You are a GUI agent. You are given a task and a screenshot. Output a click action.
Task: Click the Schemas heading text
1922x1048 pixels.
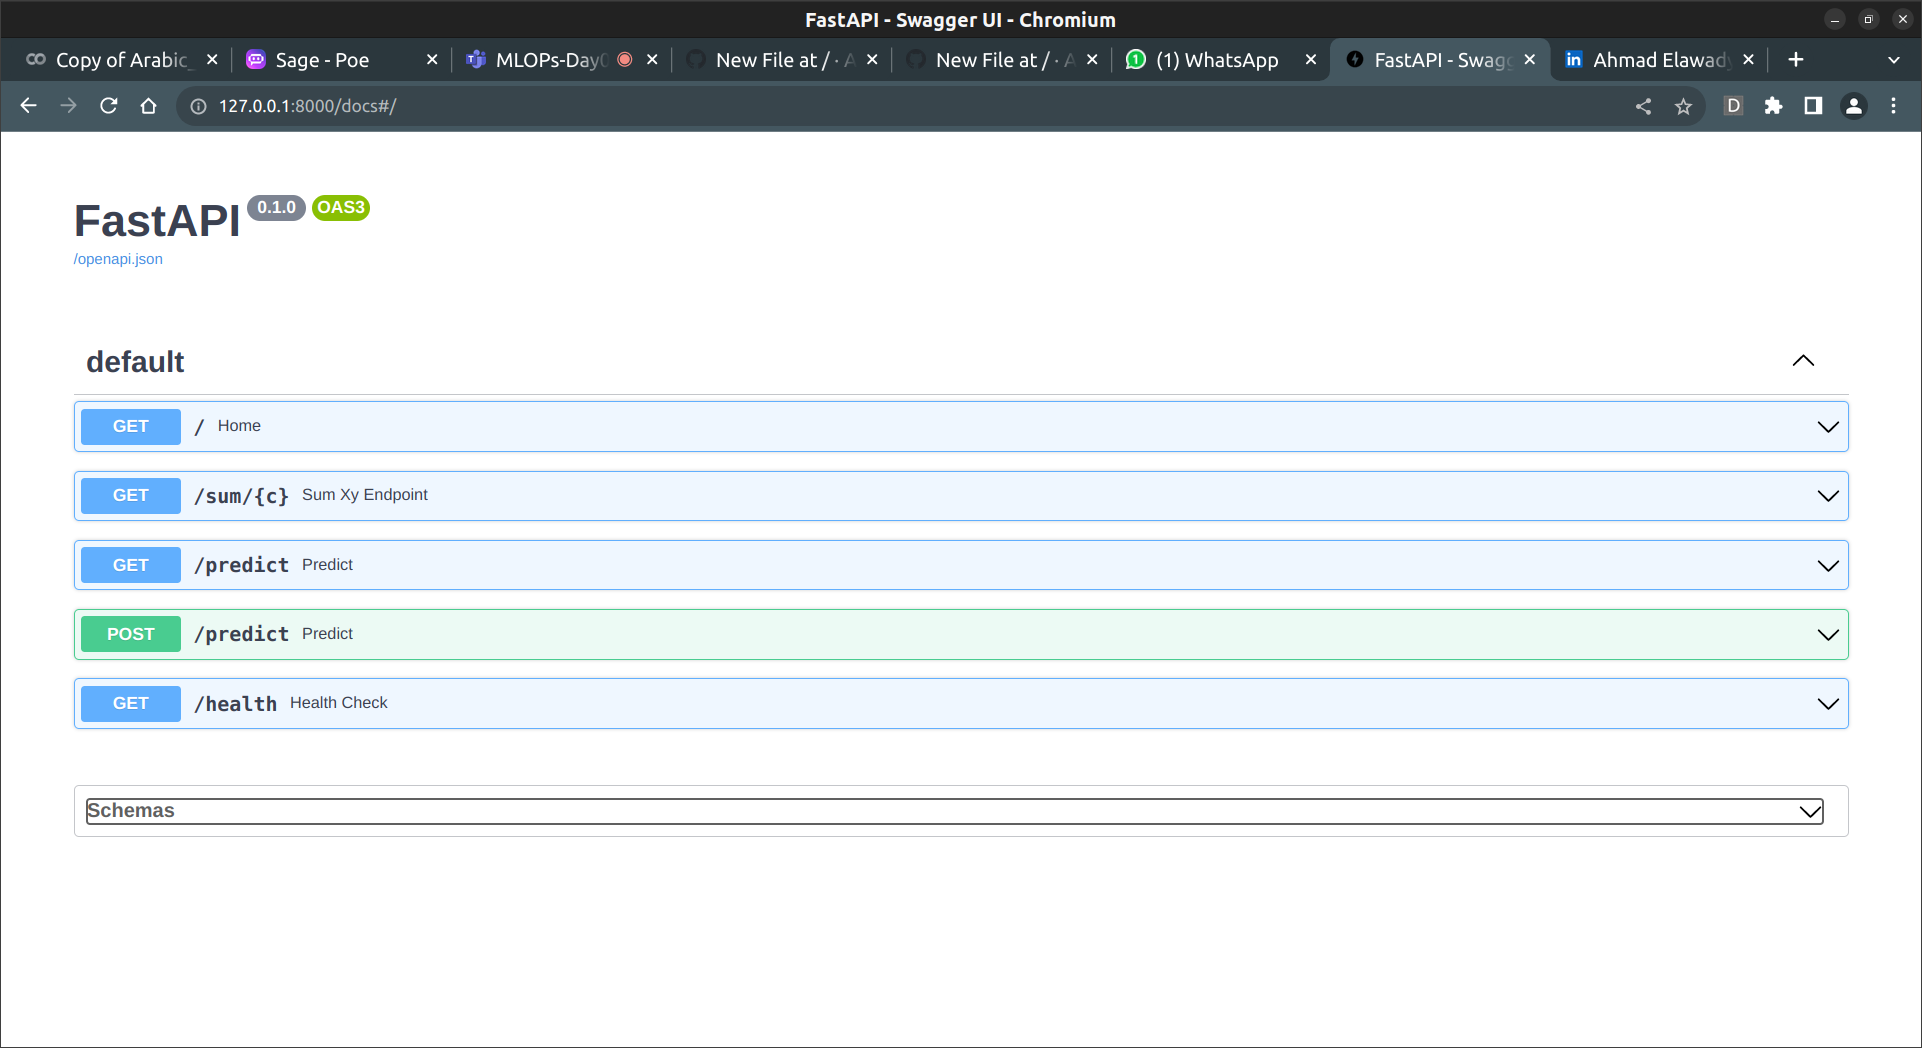point(131,810)
